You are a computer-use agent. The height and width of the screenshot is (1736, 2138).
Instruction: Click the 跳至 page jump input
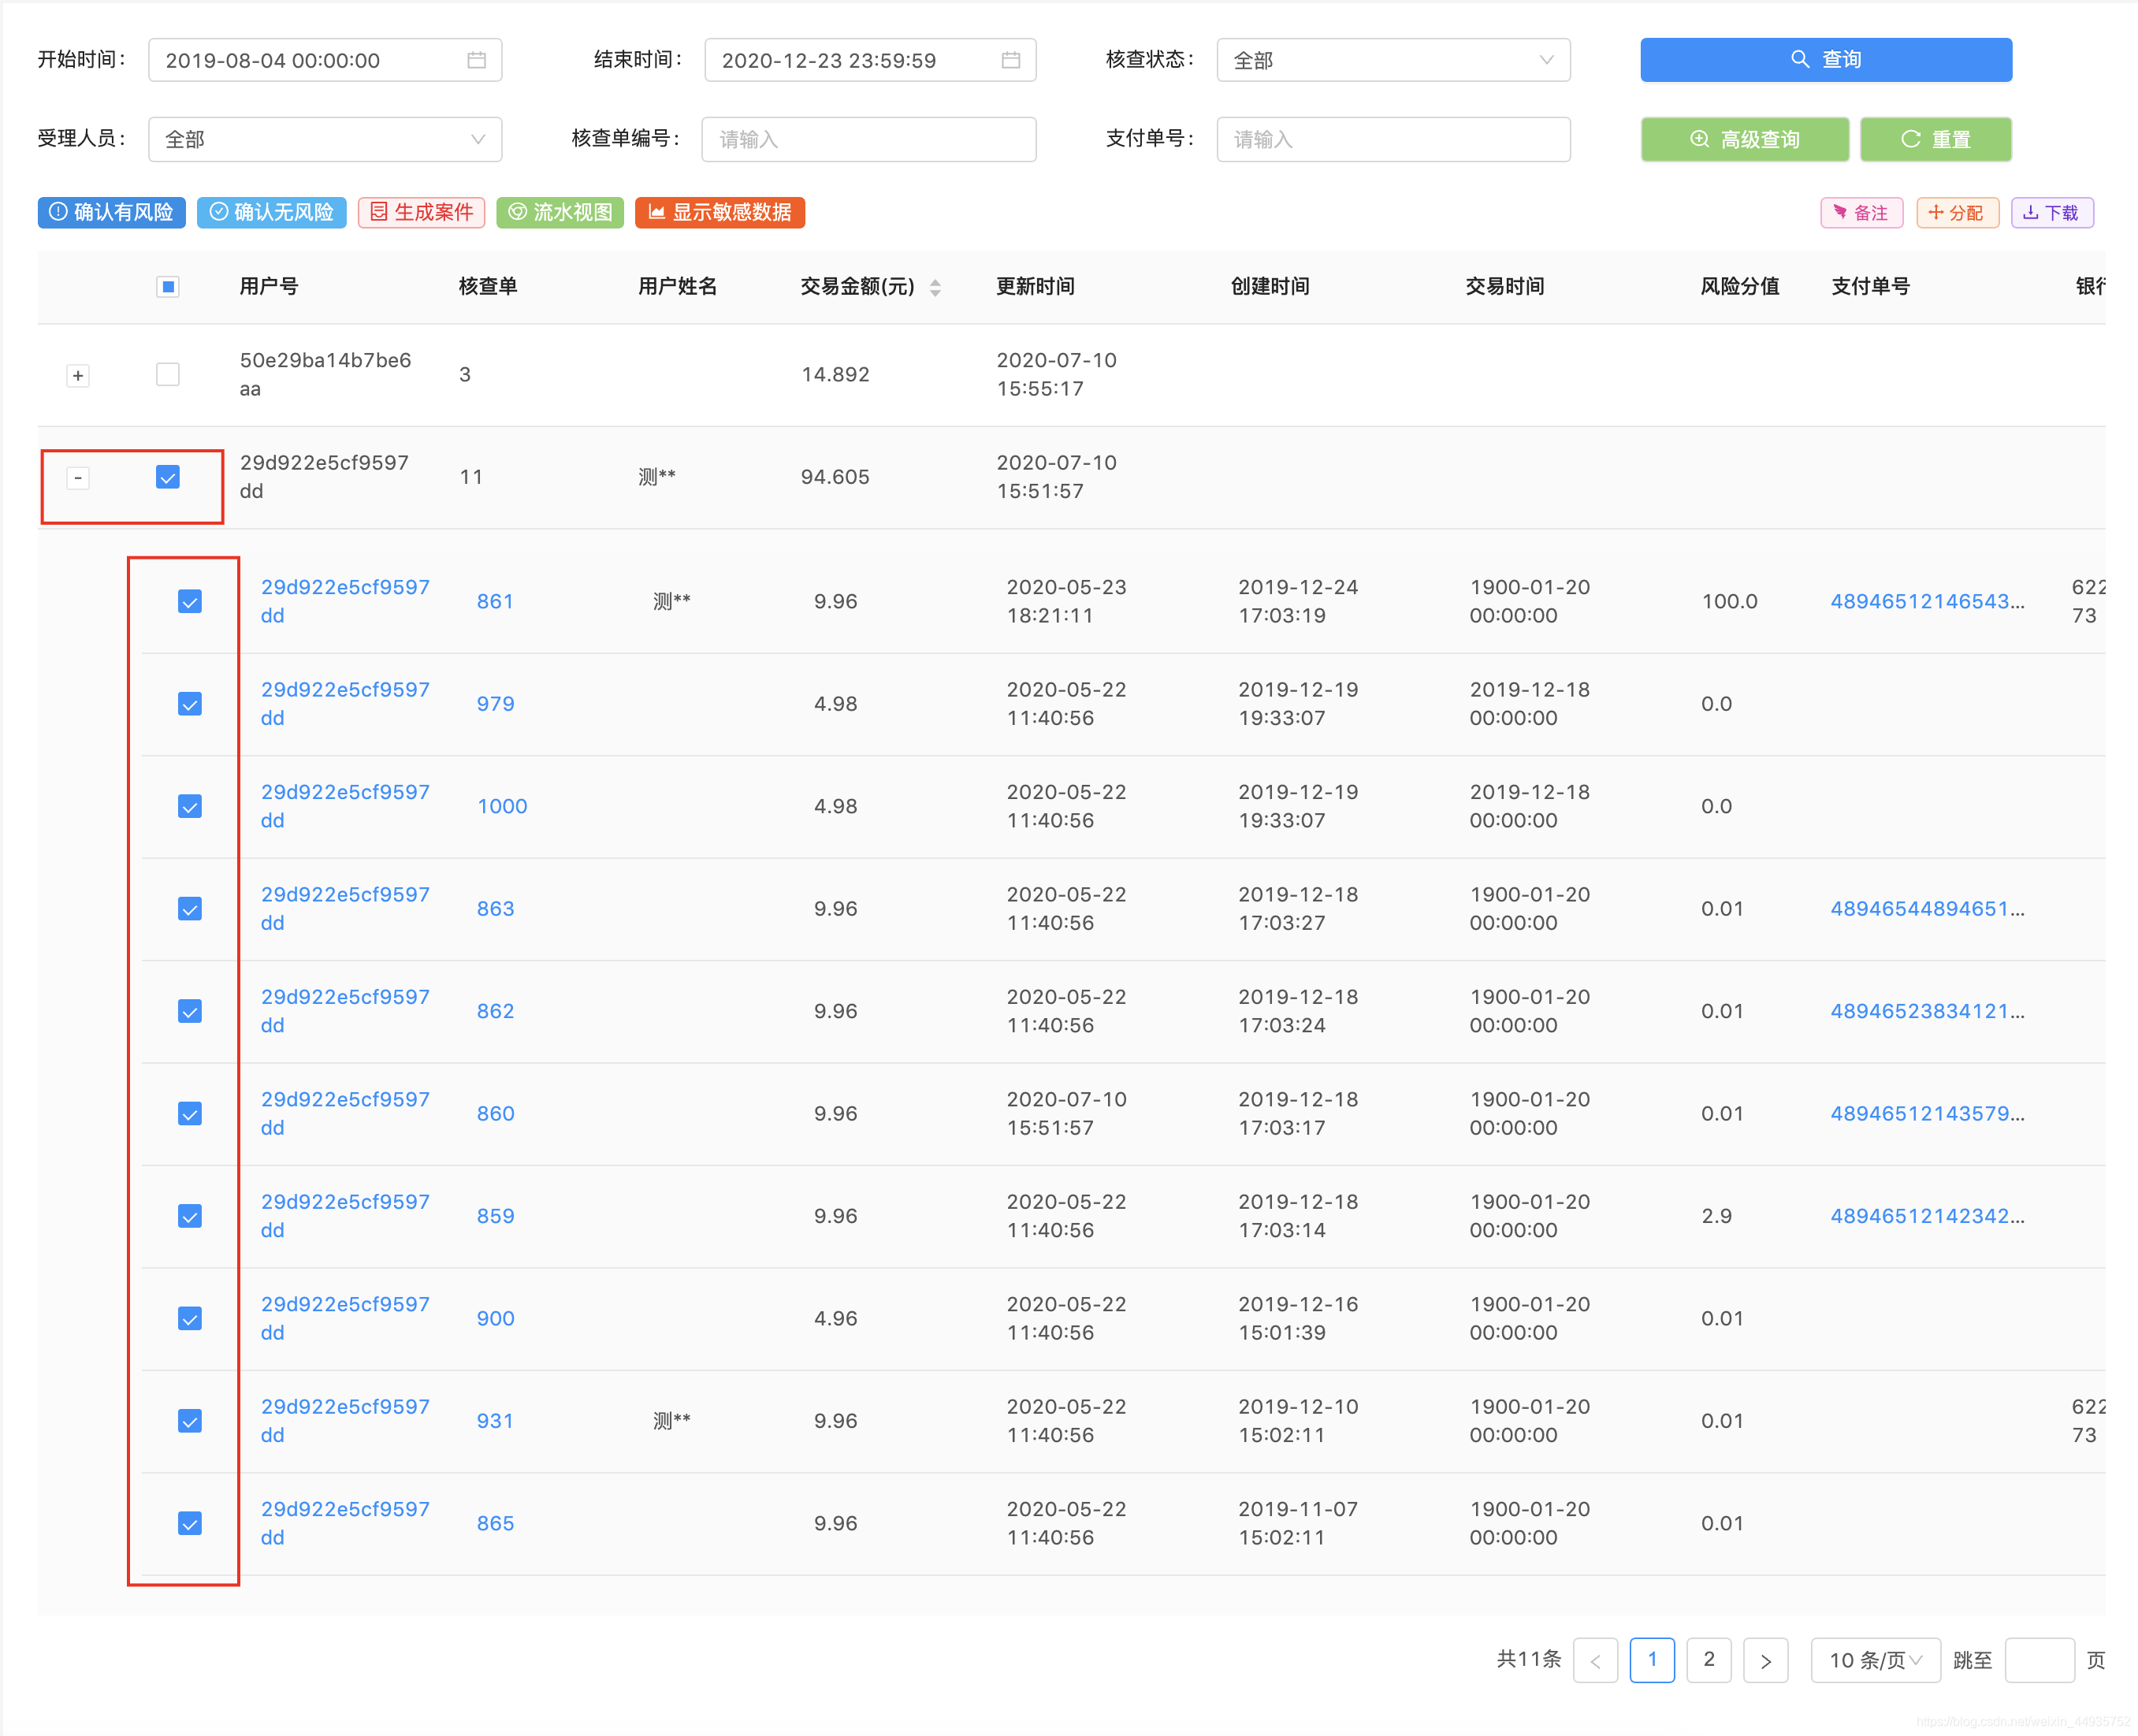click(x=2039, y=1660)
